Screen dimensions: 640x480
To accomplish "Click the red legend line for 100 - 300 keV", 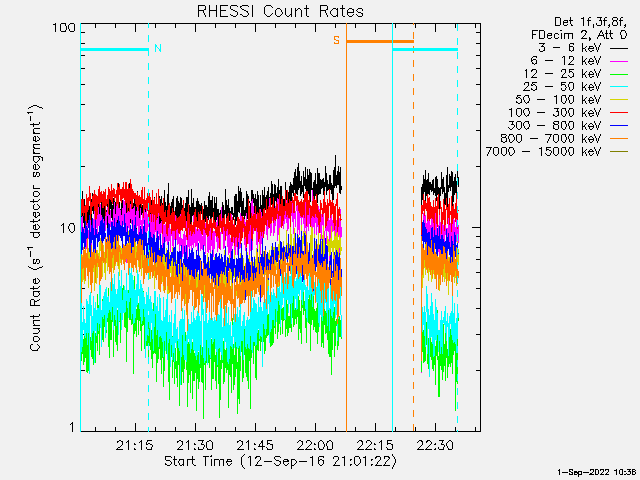I will point(618,113).
